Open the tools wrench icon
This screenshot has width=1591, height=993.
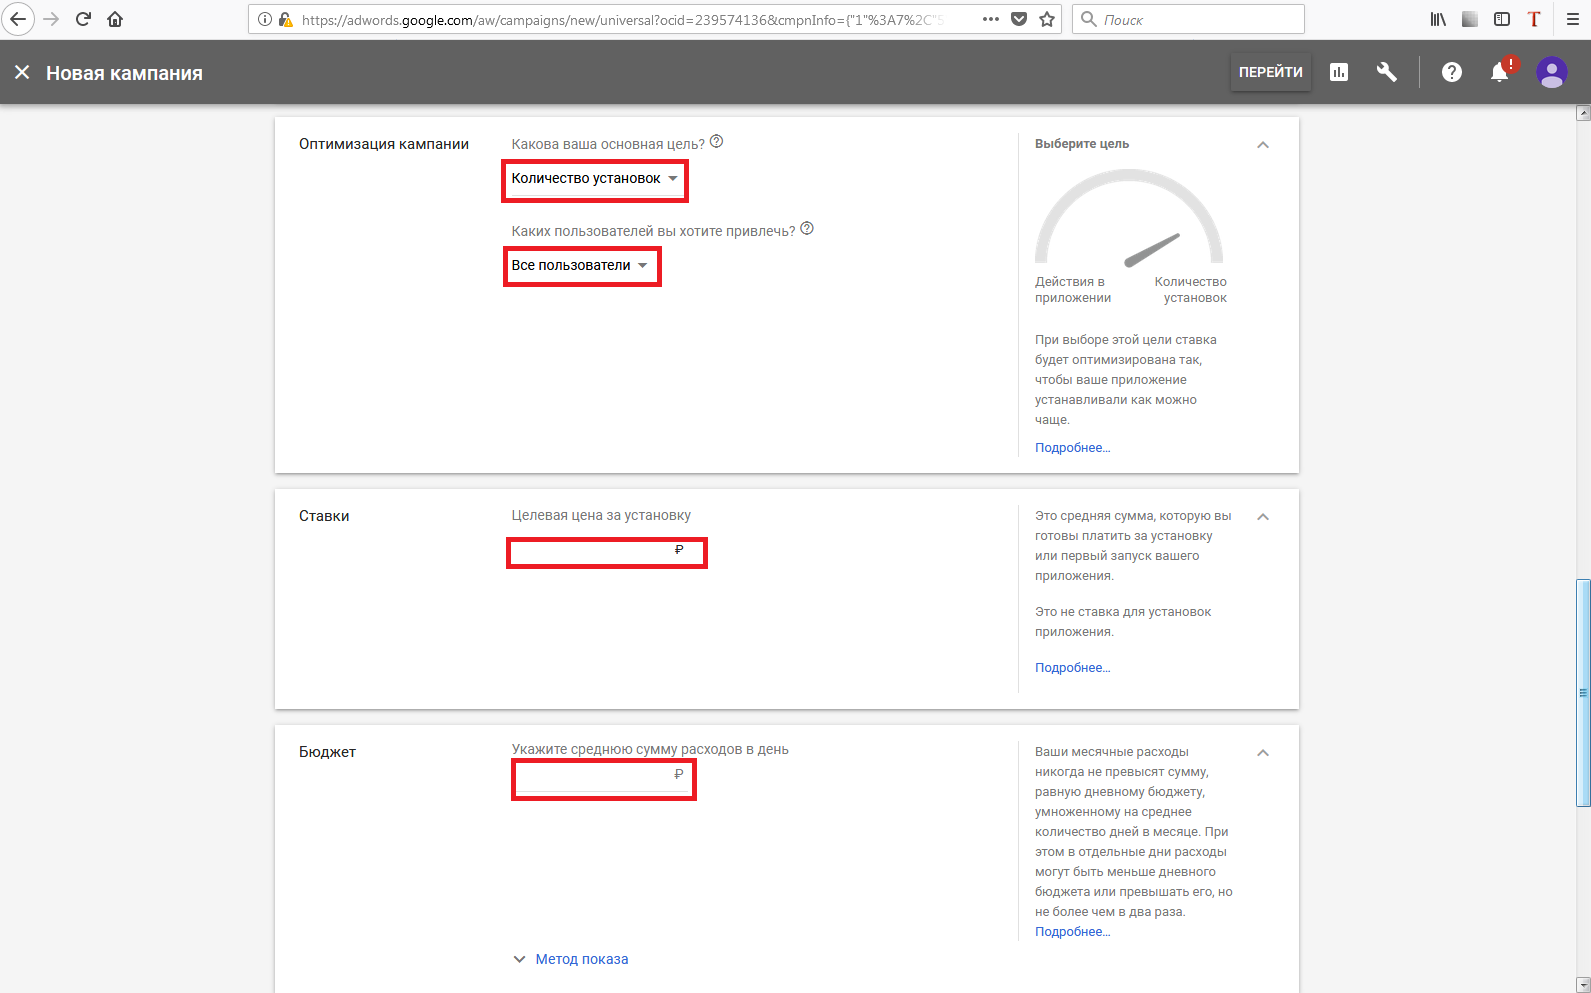pyautogui.click(x=1386, y=72)
